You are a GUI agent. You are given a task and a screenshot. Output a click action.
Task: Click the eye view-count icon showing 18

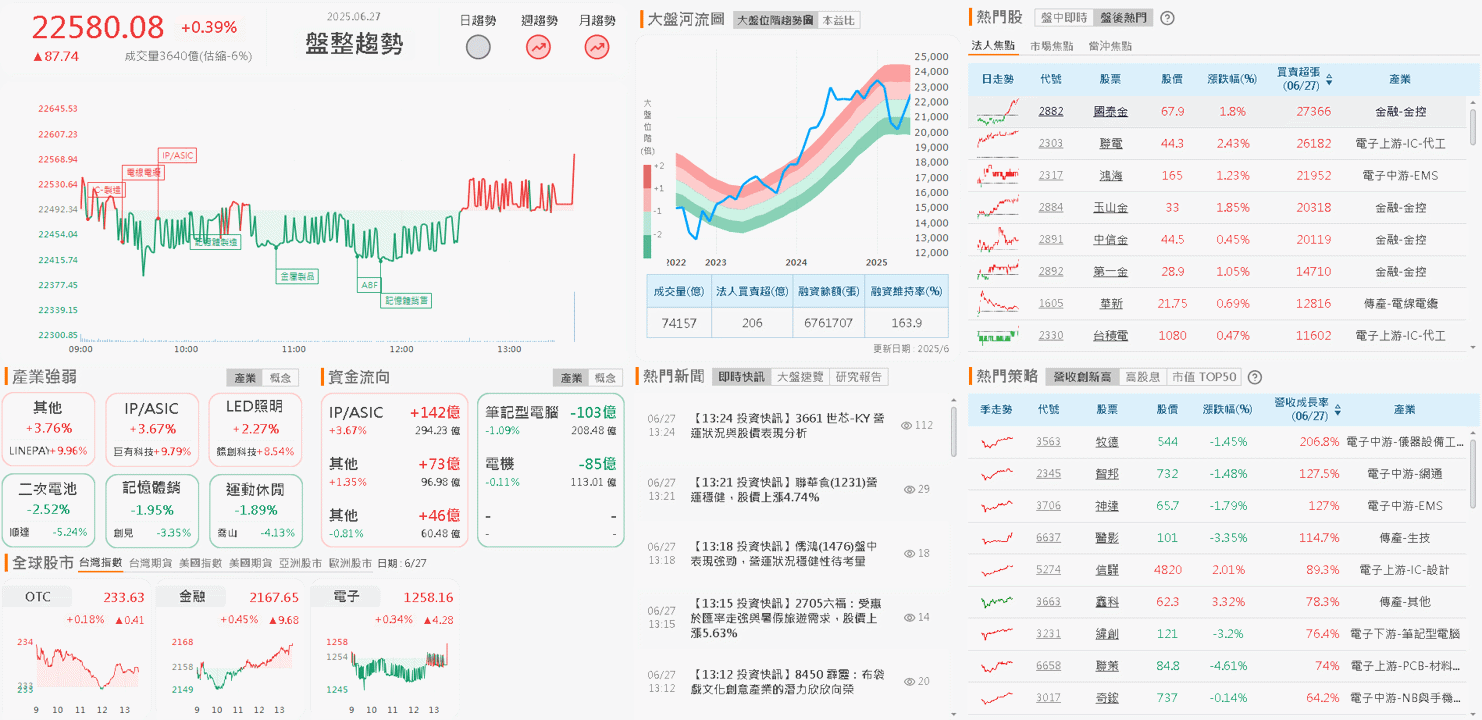[x=910, y=553]
